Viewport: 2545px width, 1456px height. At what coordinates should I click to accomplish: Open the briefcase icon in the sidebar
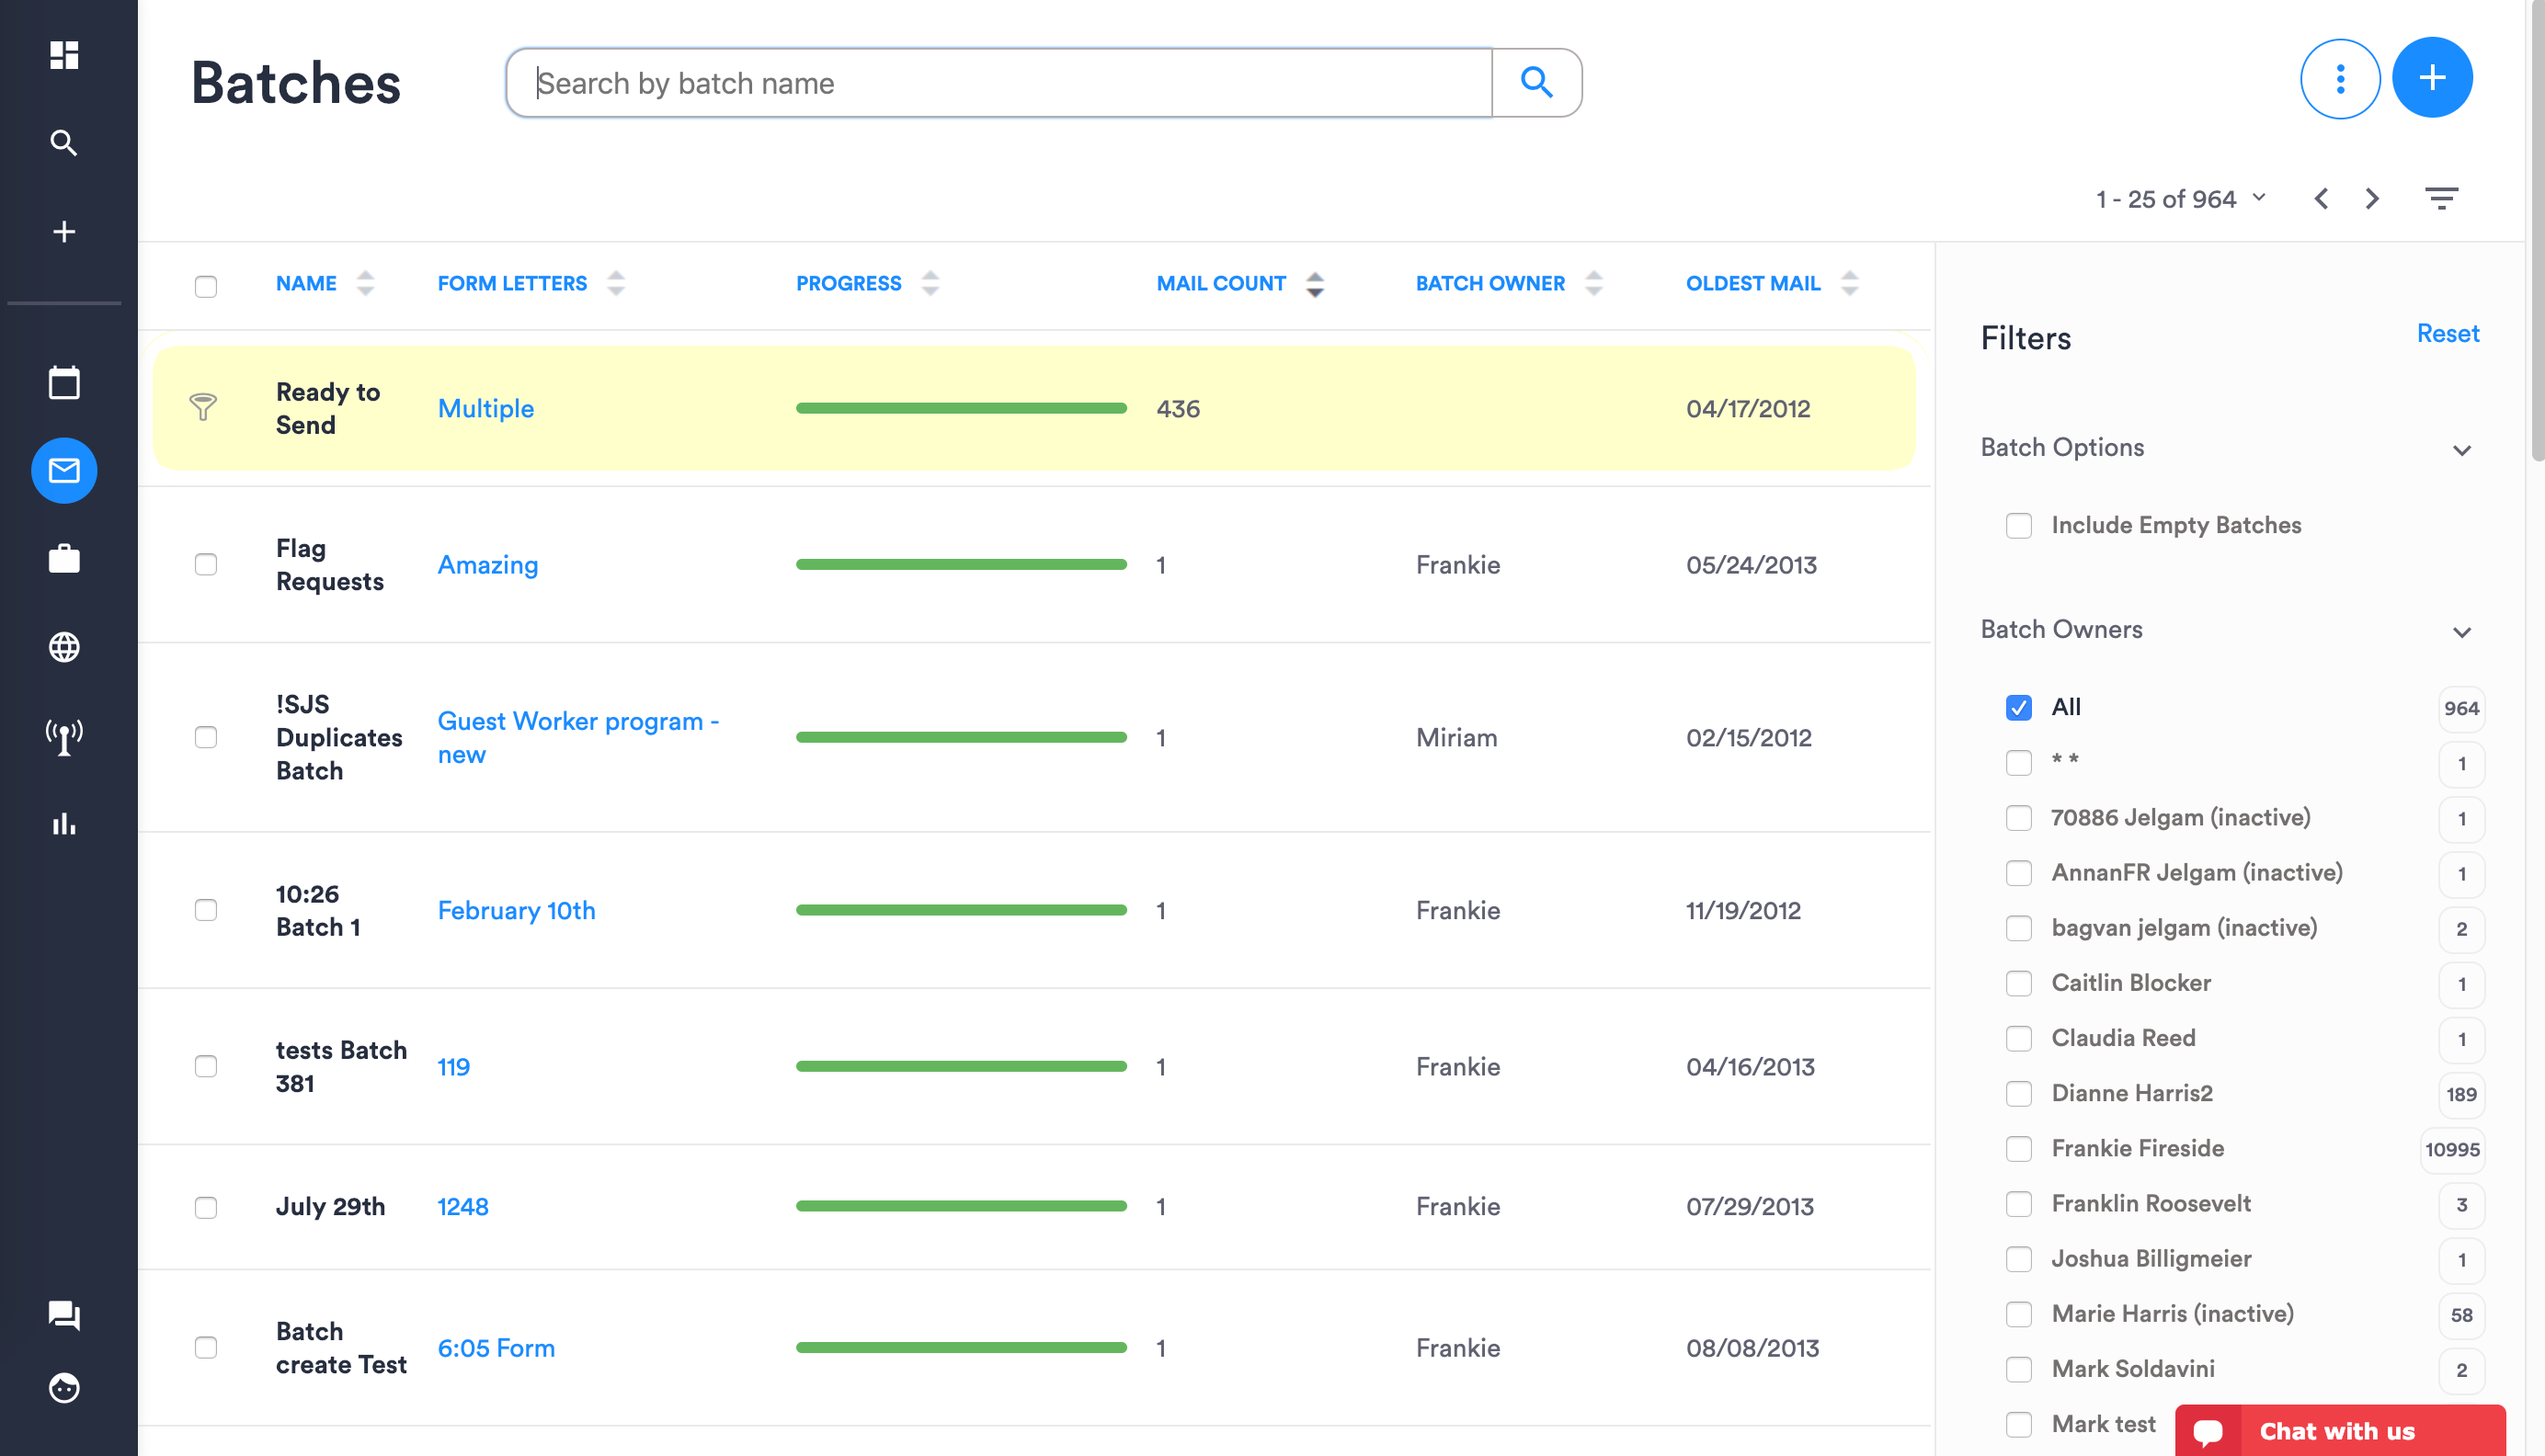click(64, 559)
